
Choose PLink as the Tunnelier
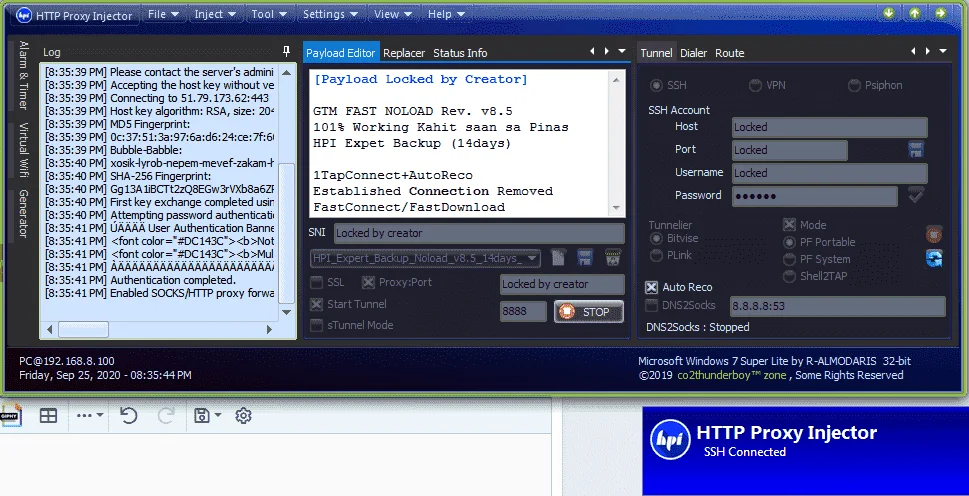tap(656, 255)
